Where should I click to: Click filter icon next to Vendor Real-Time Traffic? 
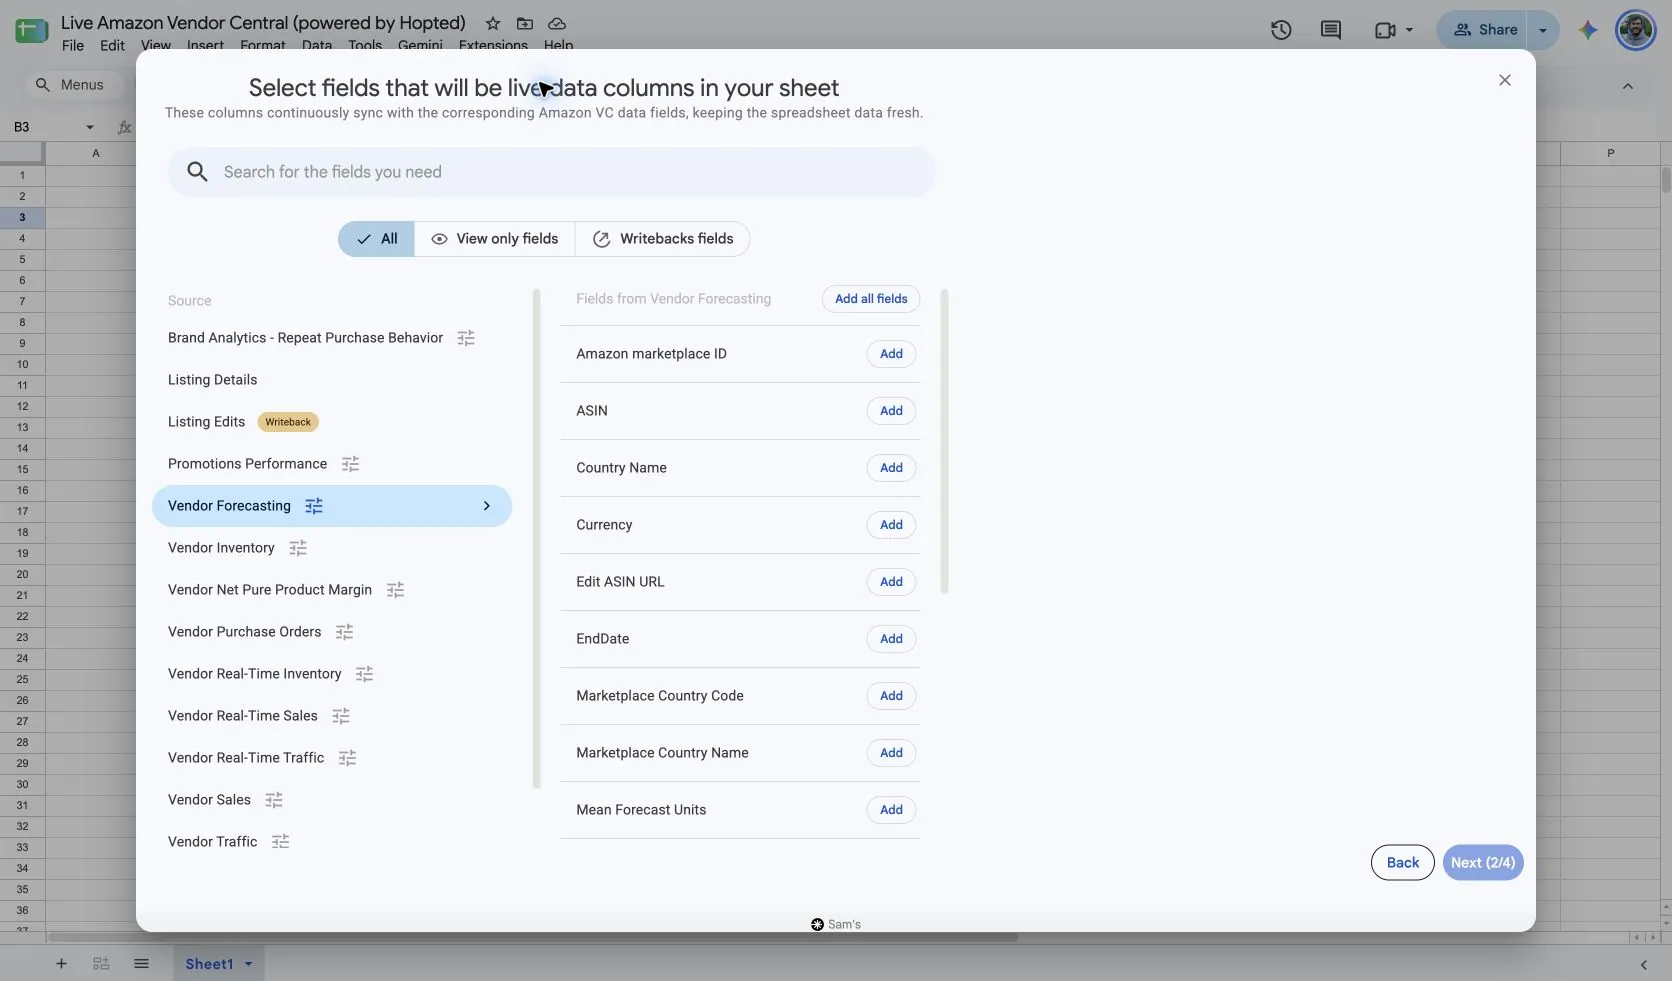[x=347, y=758]
